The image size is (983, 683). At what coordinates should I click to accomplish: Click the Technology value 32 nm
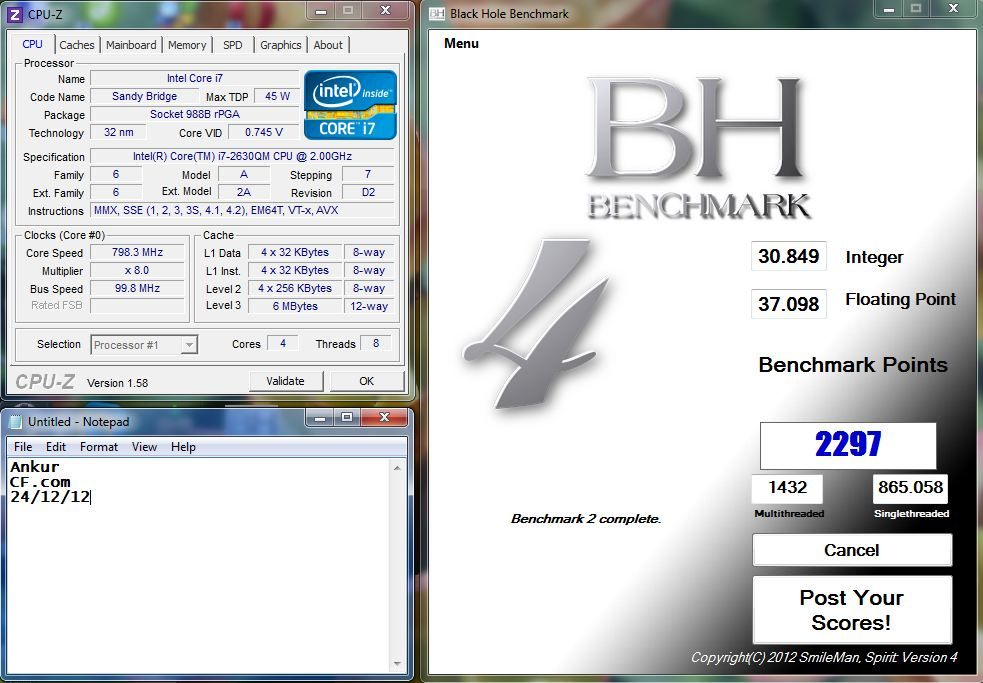pos(118,132)
